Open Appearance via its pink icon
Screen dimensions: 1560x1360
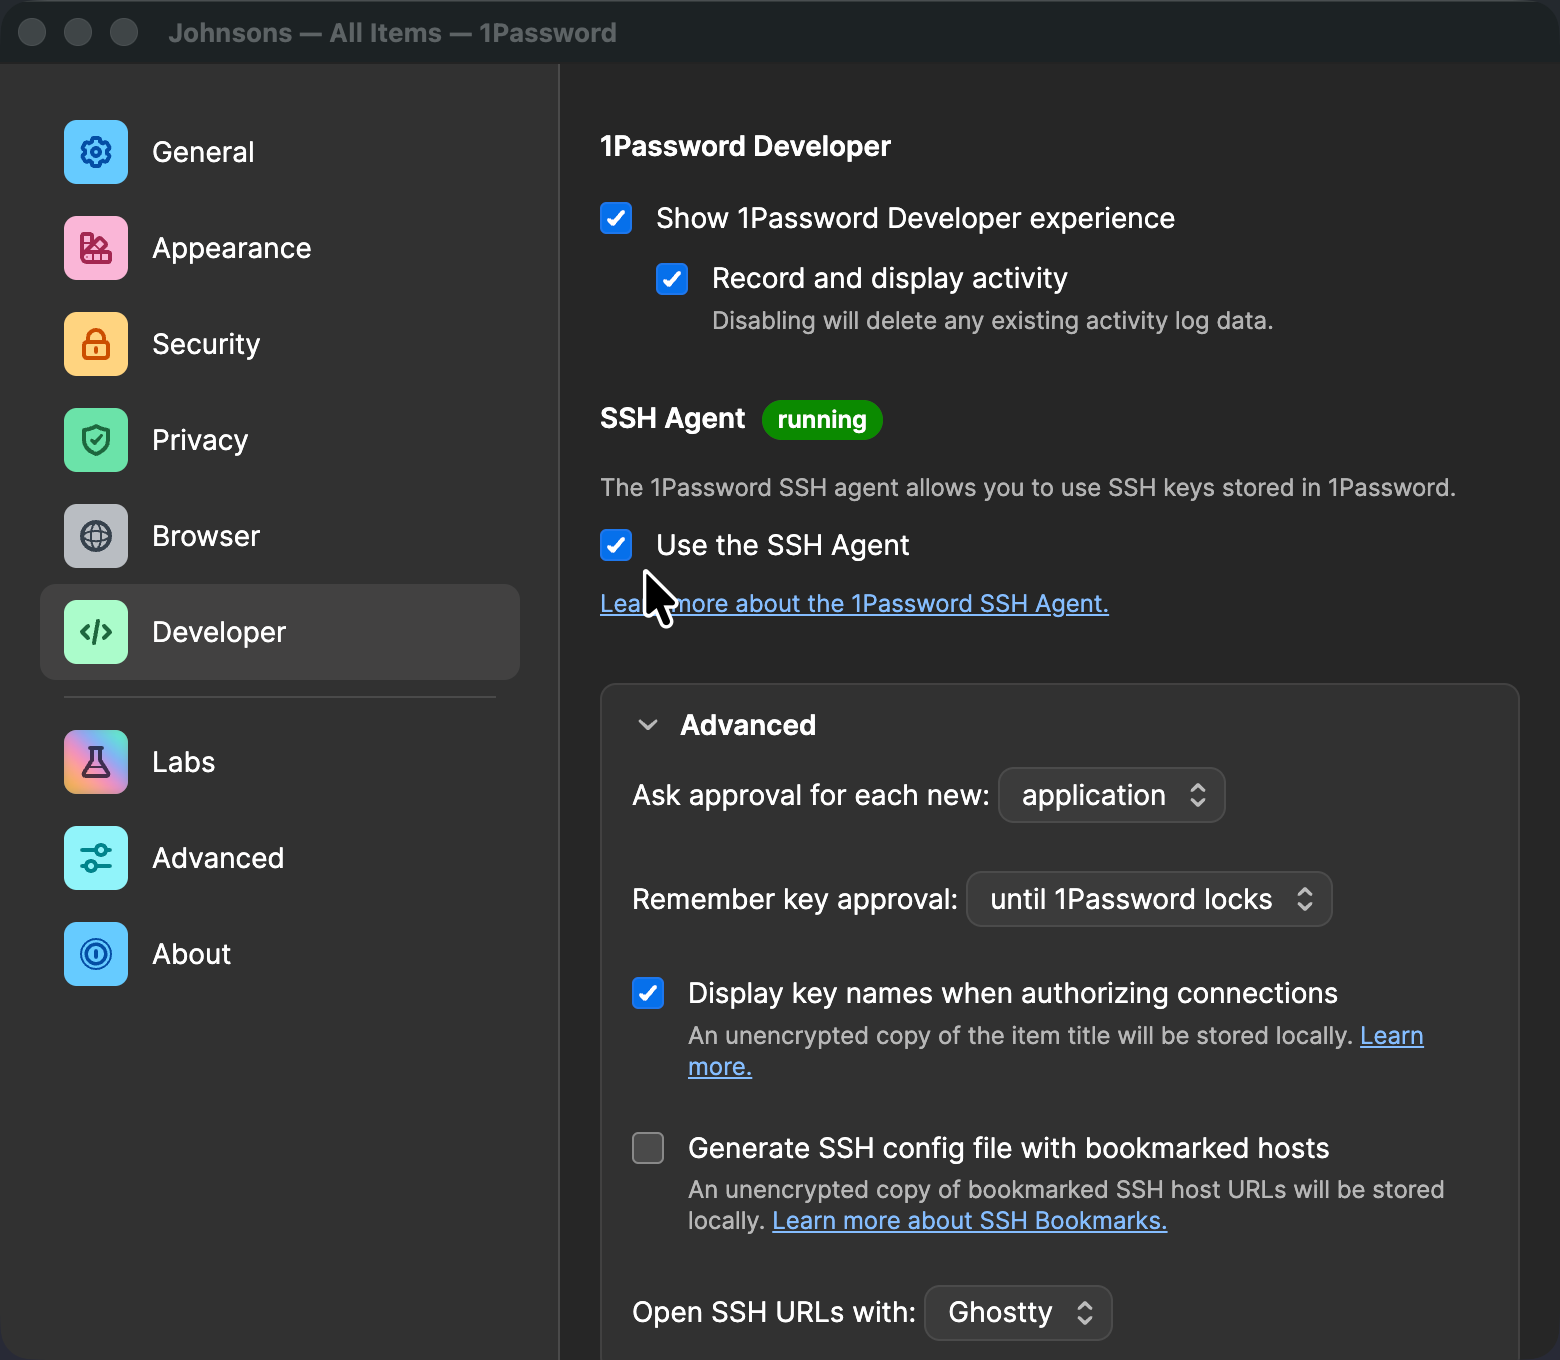tap(96, 248)
